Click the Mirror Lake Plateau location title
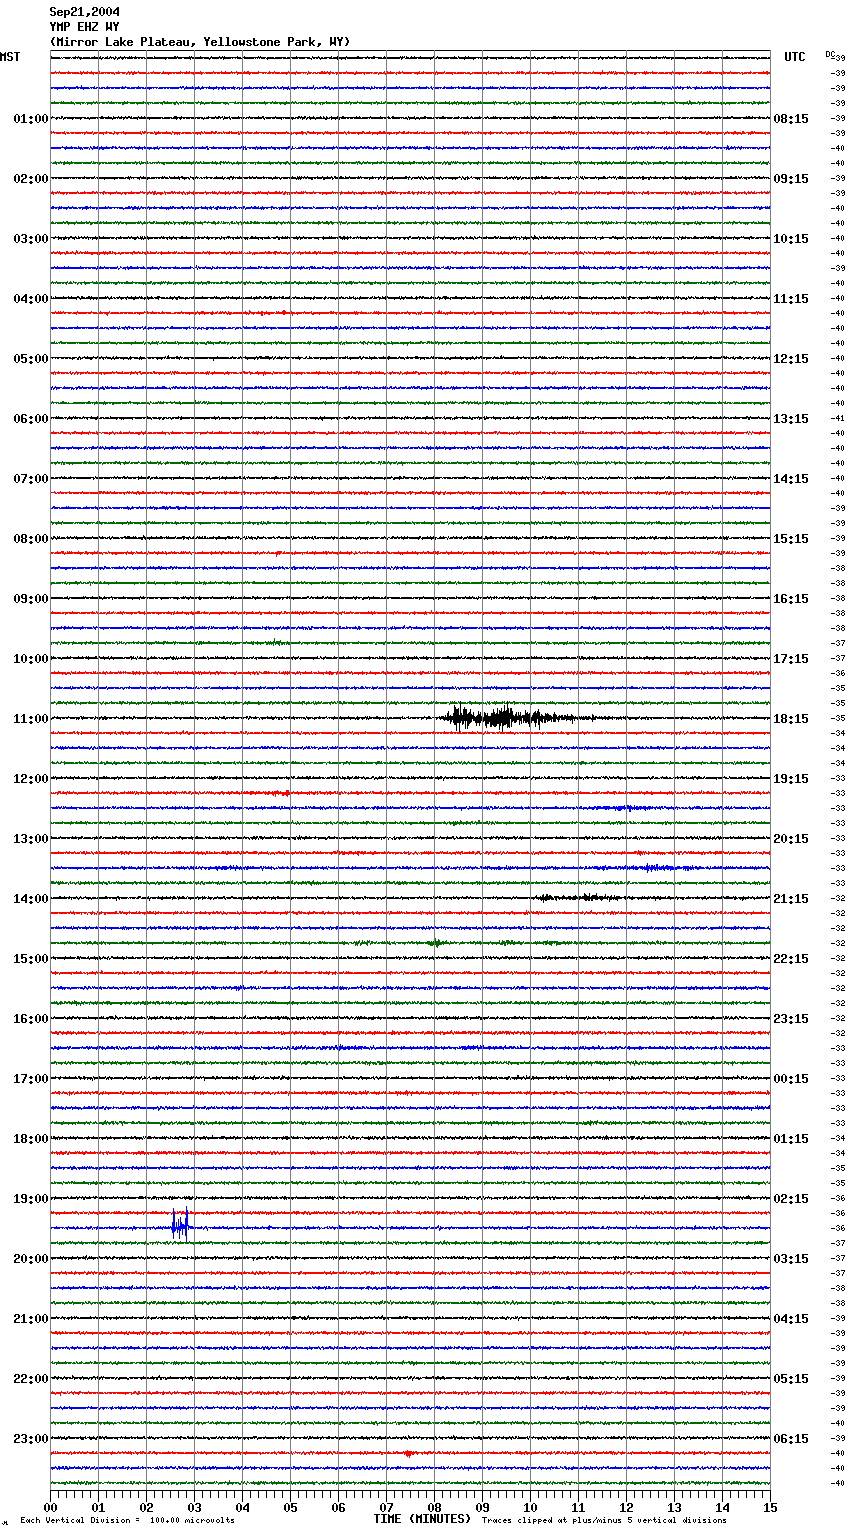This screenshot has height=1534, width=850. (x=200, y=42)
